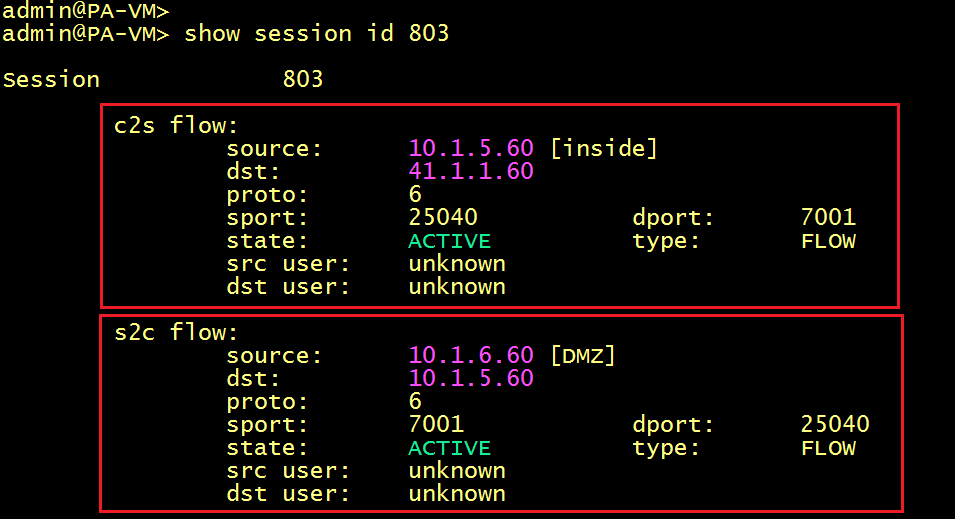Click the s2c sport value 7001
This screenshot has width=955, height=519.
tap(436, 424)
